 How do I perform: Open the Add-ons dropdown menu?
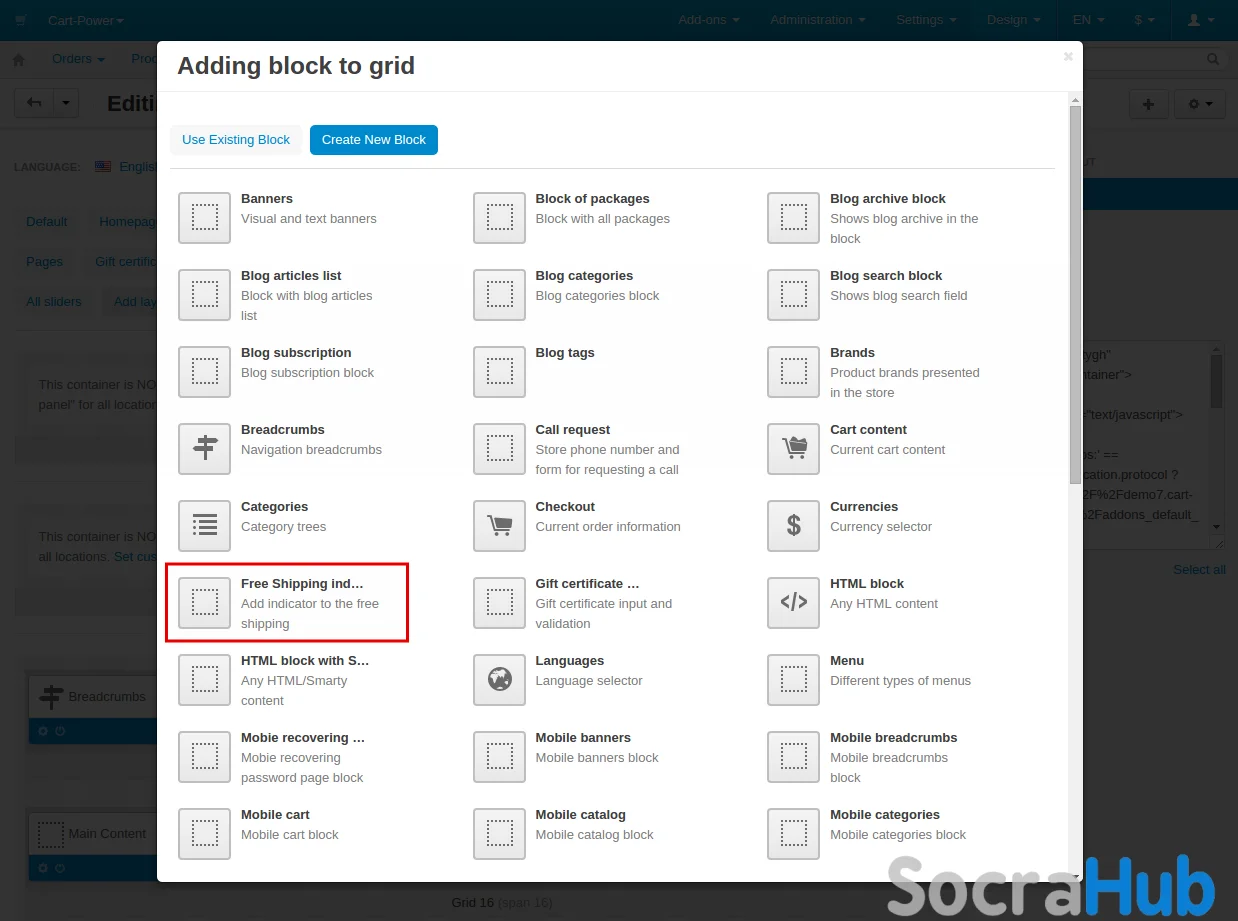click(x=709, y=20)
